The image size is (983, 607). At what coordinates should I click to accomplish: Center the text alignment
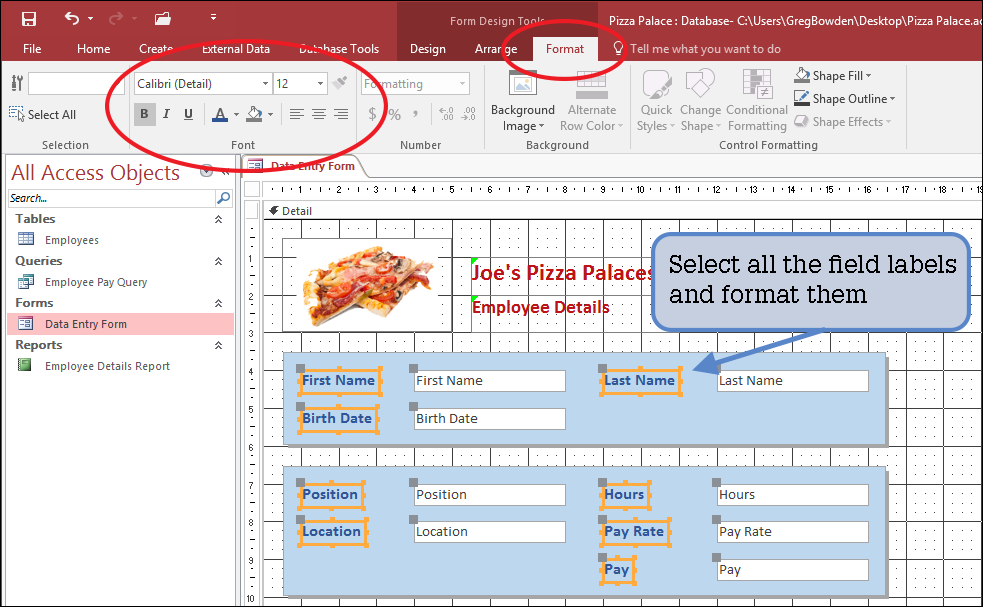pyautogui.click(x=319, y=114)
